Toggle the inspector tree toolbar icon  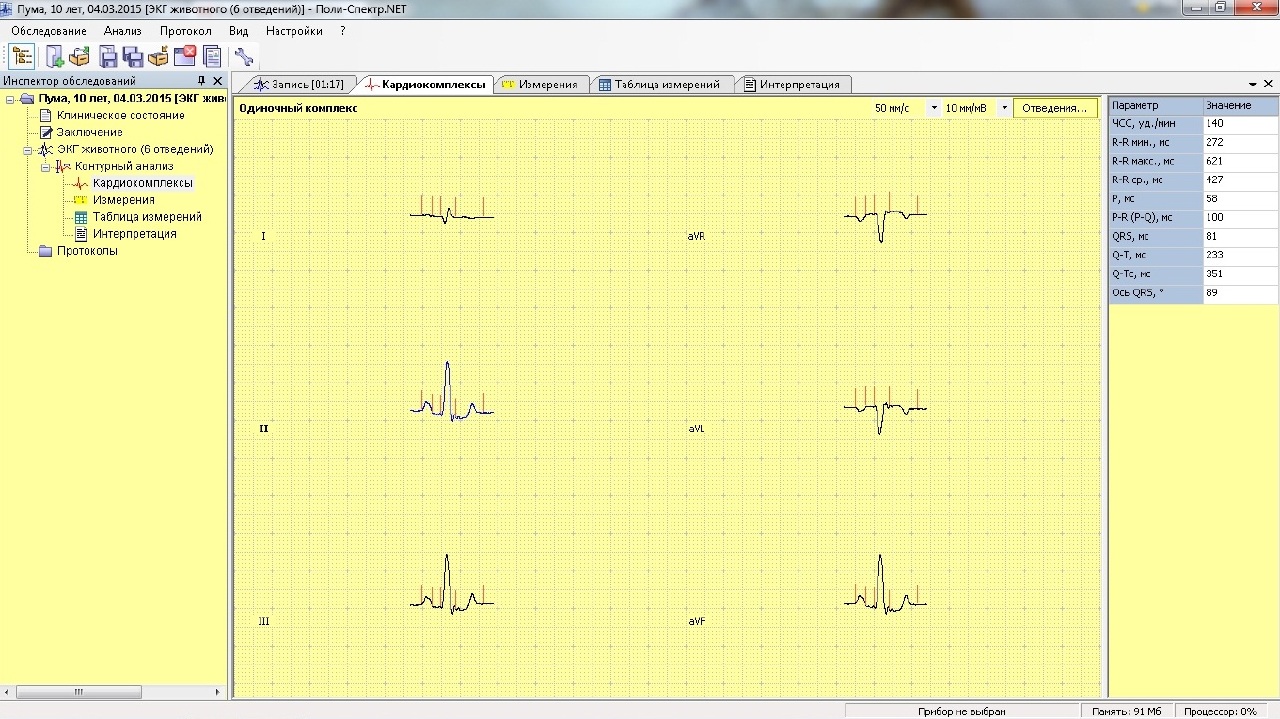[22, 57]
